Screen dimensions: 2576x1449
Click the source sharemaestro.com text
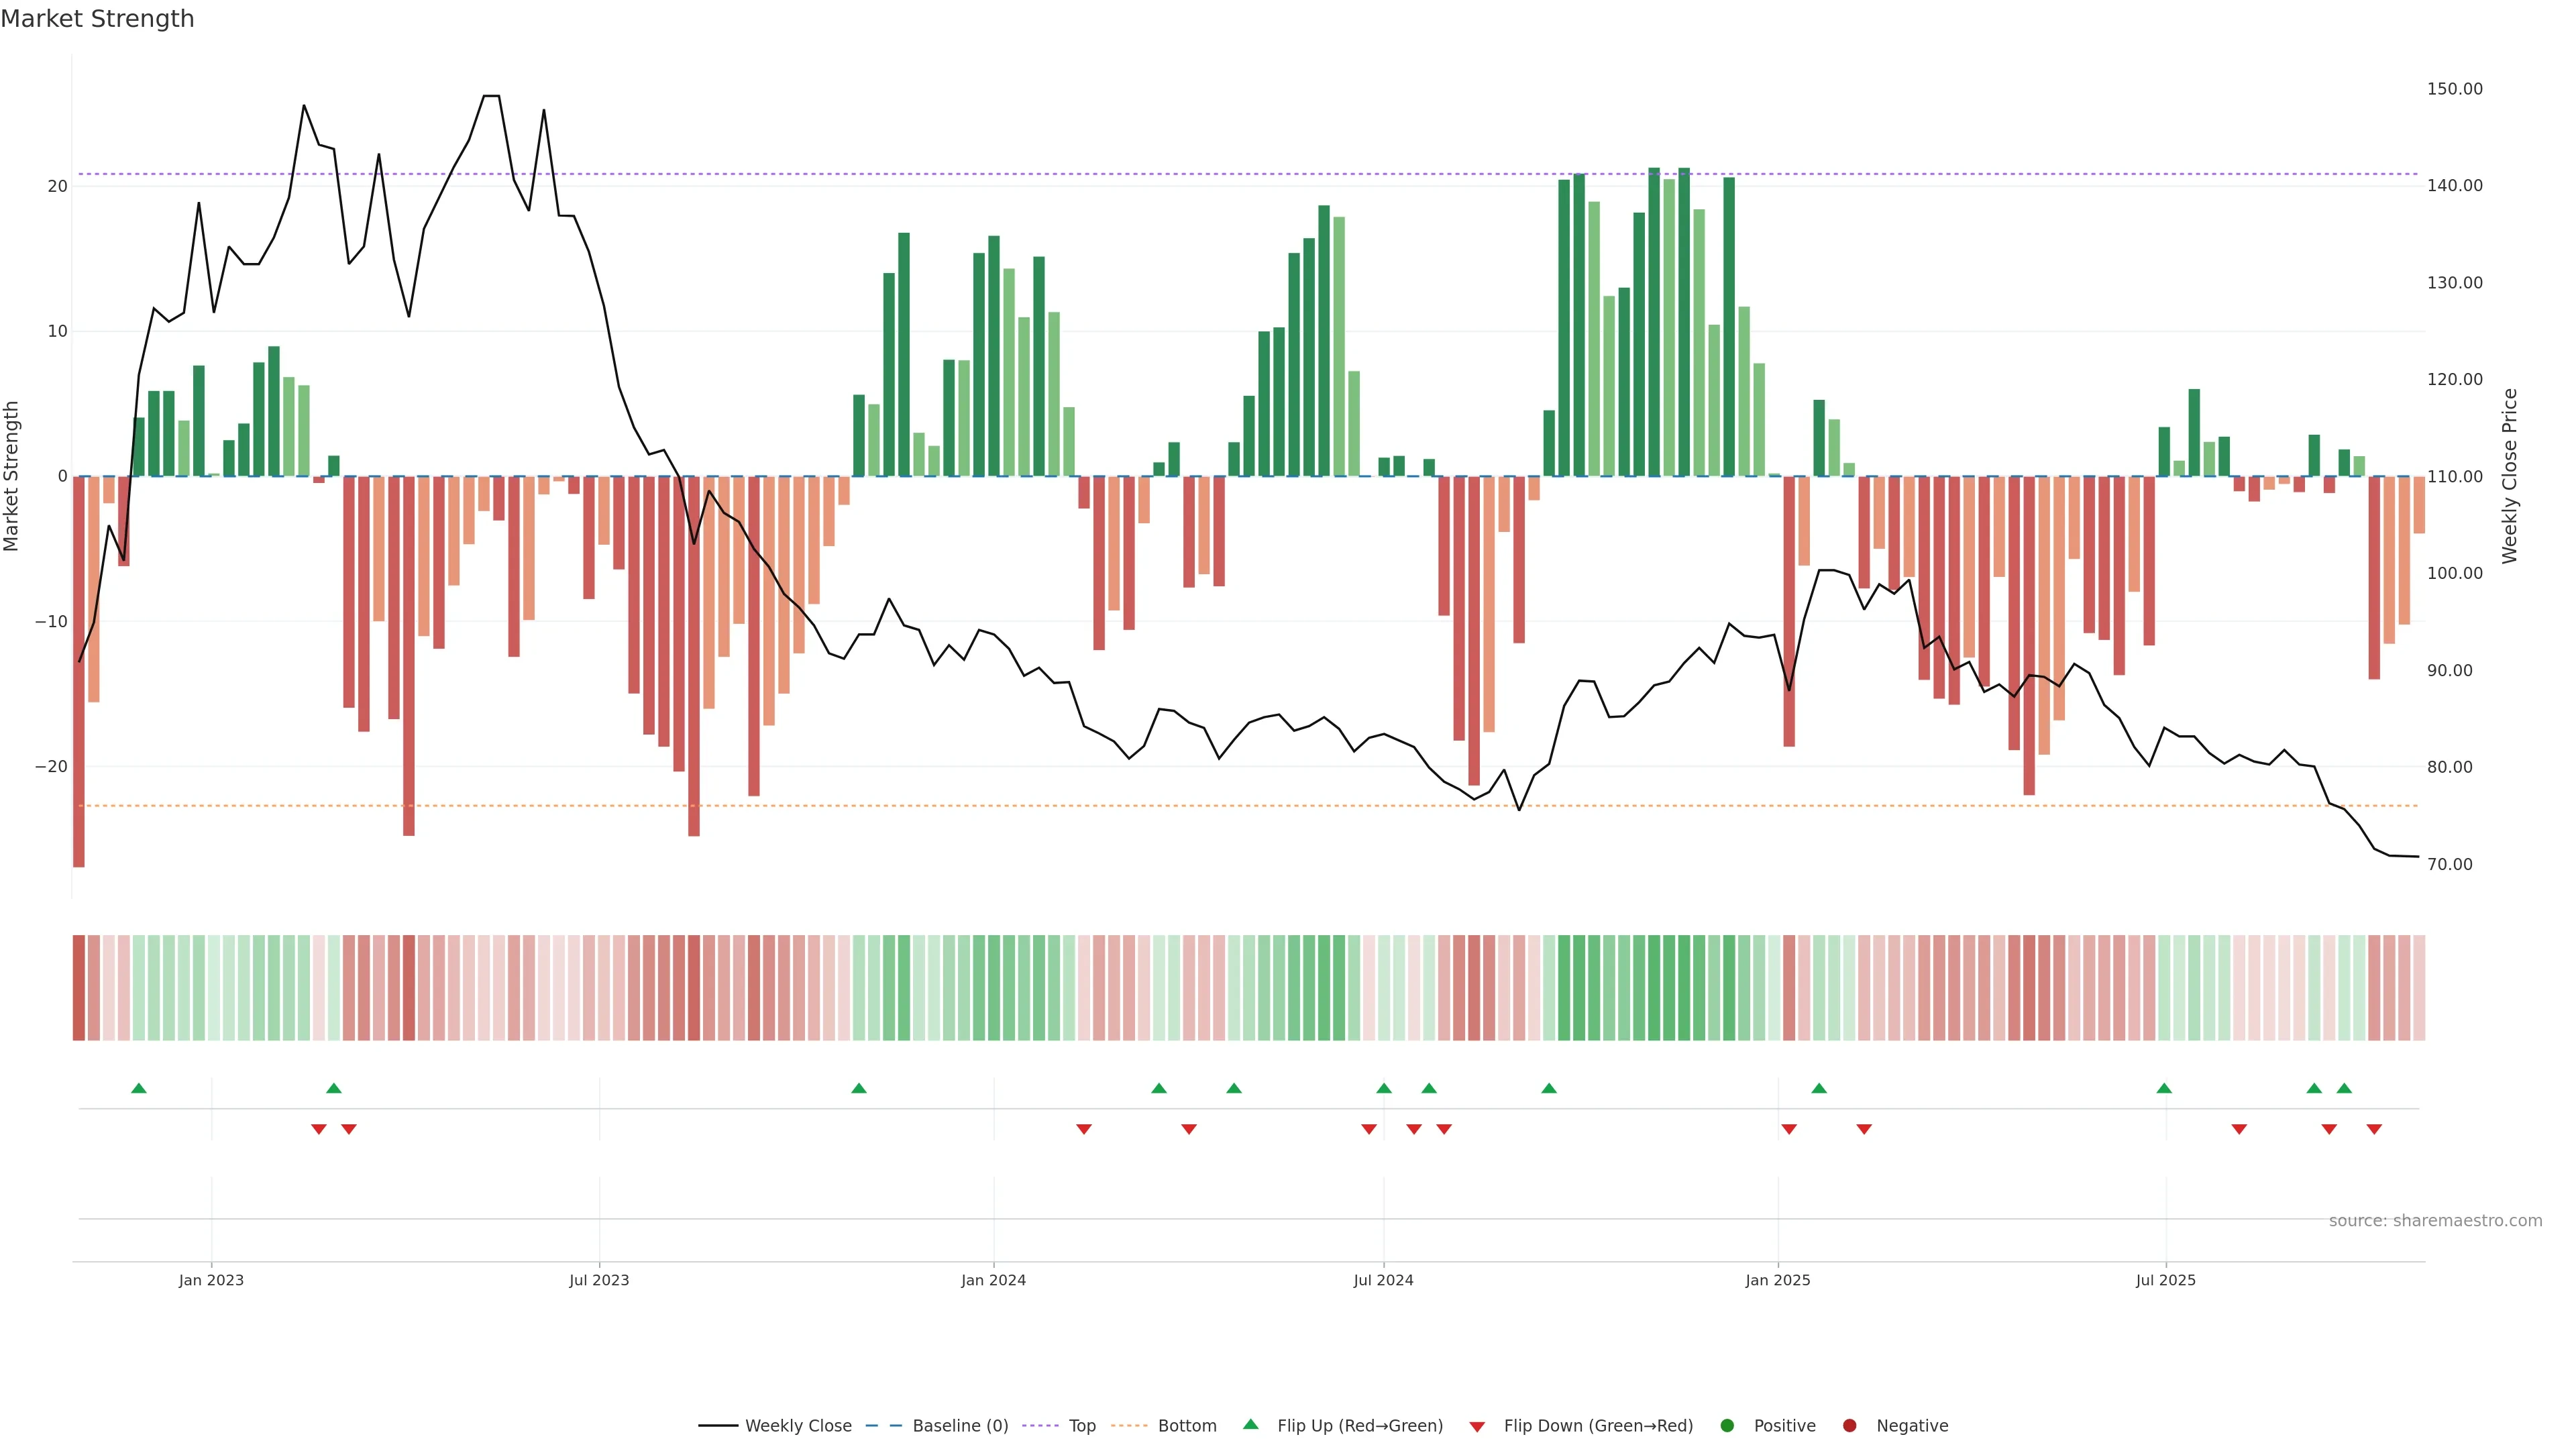2435,1221
